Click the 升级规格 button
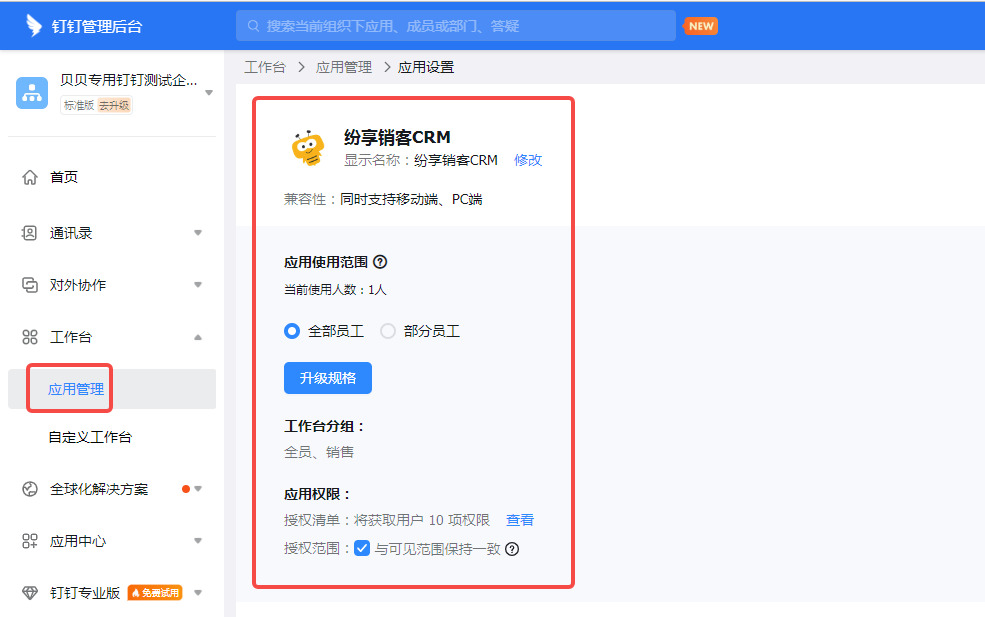This screenshot has width=985, height=617. point(328,378)
